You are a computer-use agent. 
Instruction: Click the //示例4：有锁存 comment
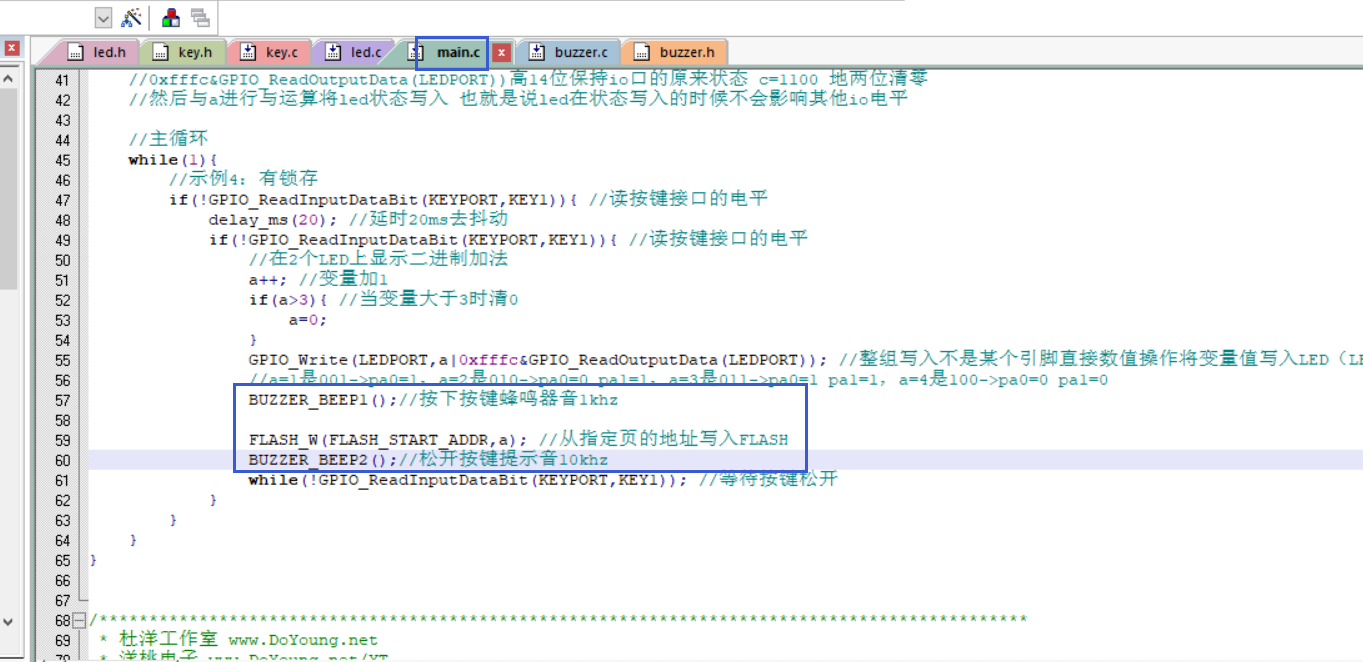[243, 180]
